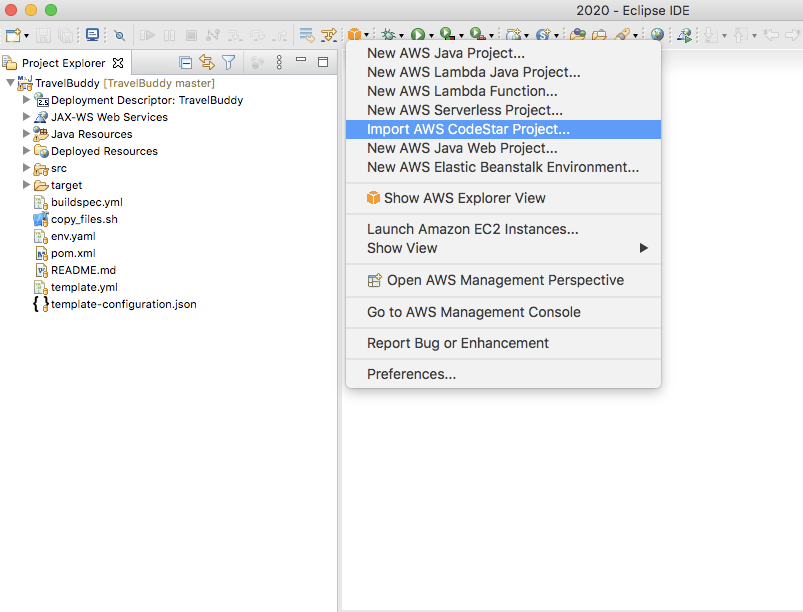
Task: Click the green bug Debug icon
Action: (389, 34)
